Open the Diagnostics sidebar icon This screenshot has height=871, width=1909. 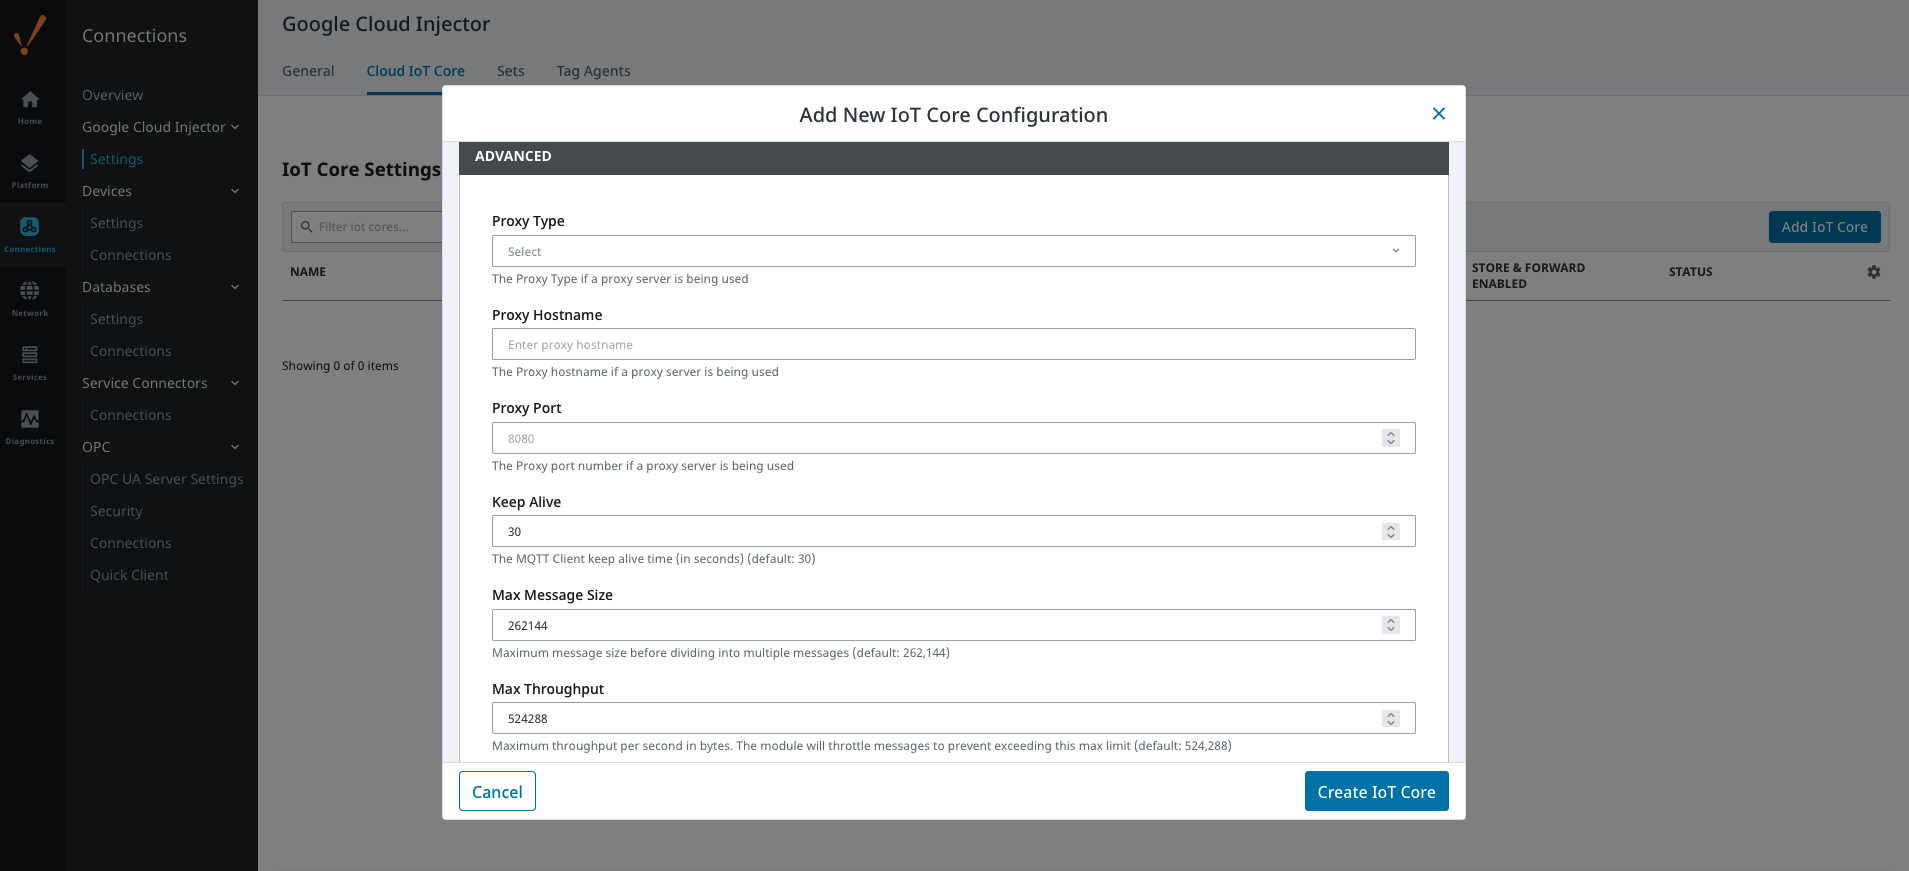pos(30,426)
